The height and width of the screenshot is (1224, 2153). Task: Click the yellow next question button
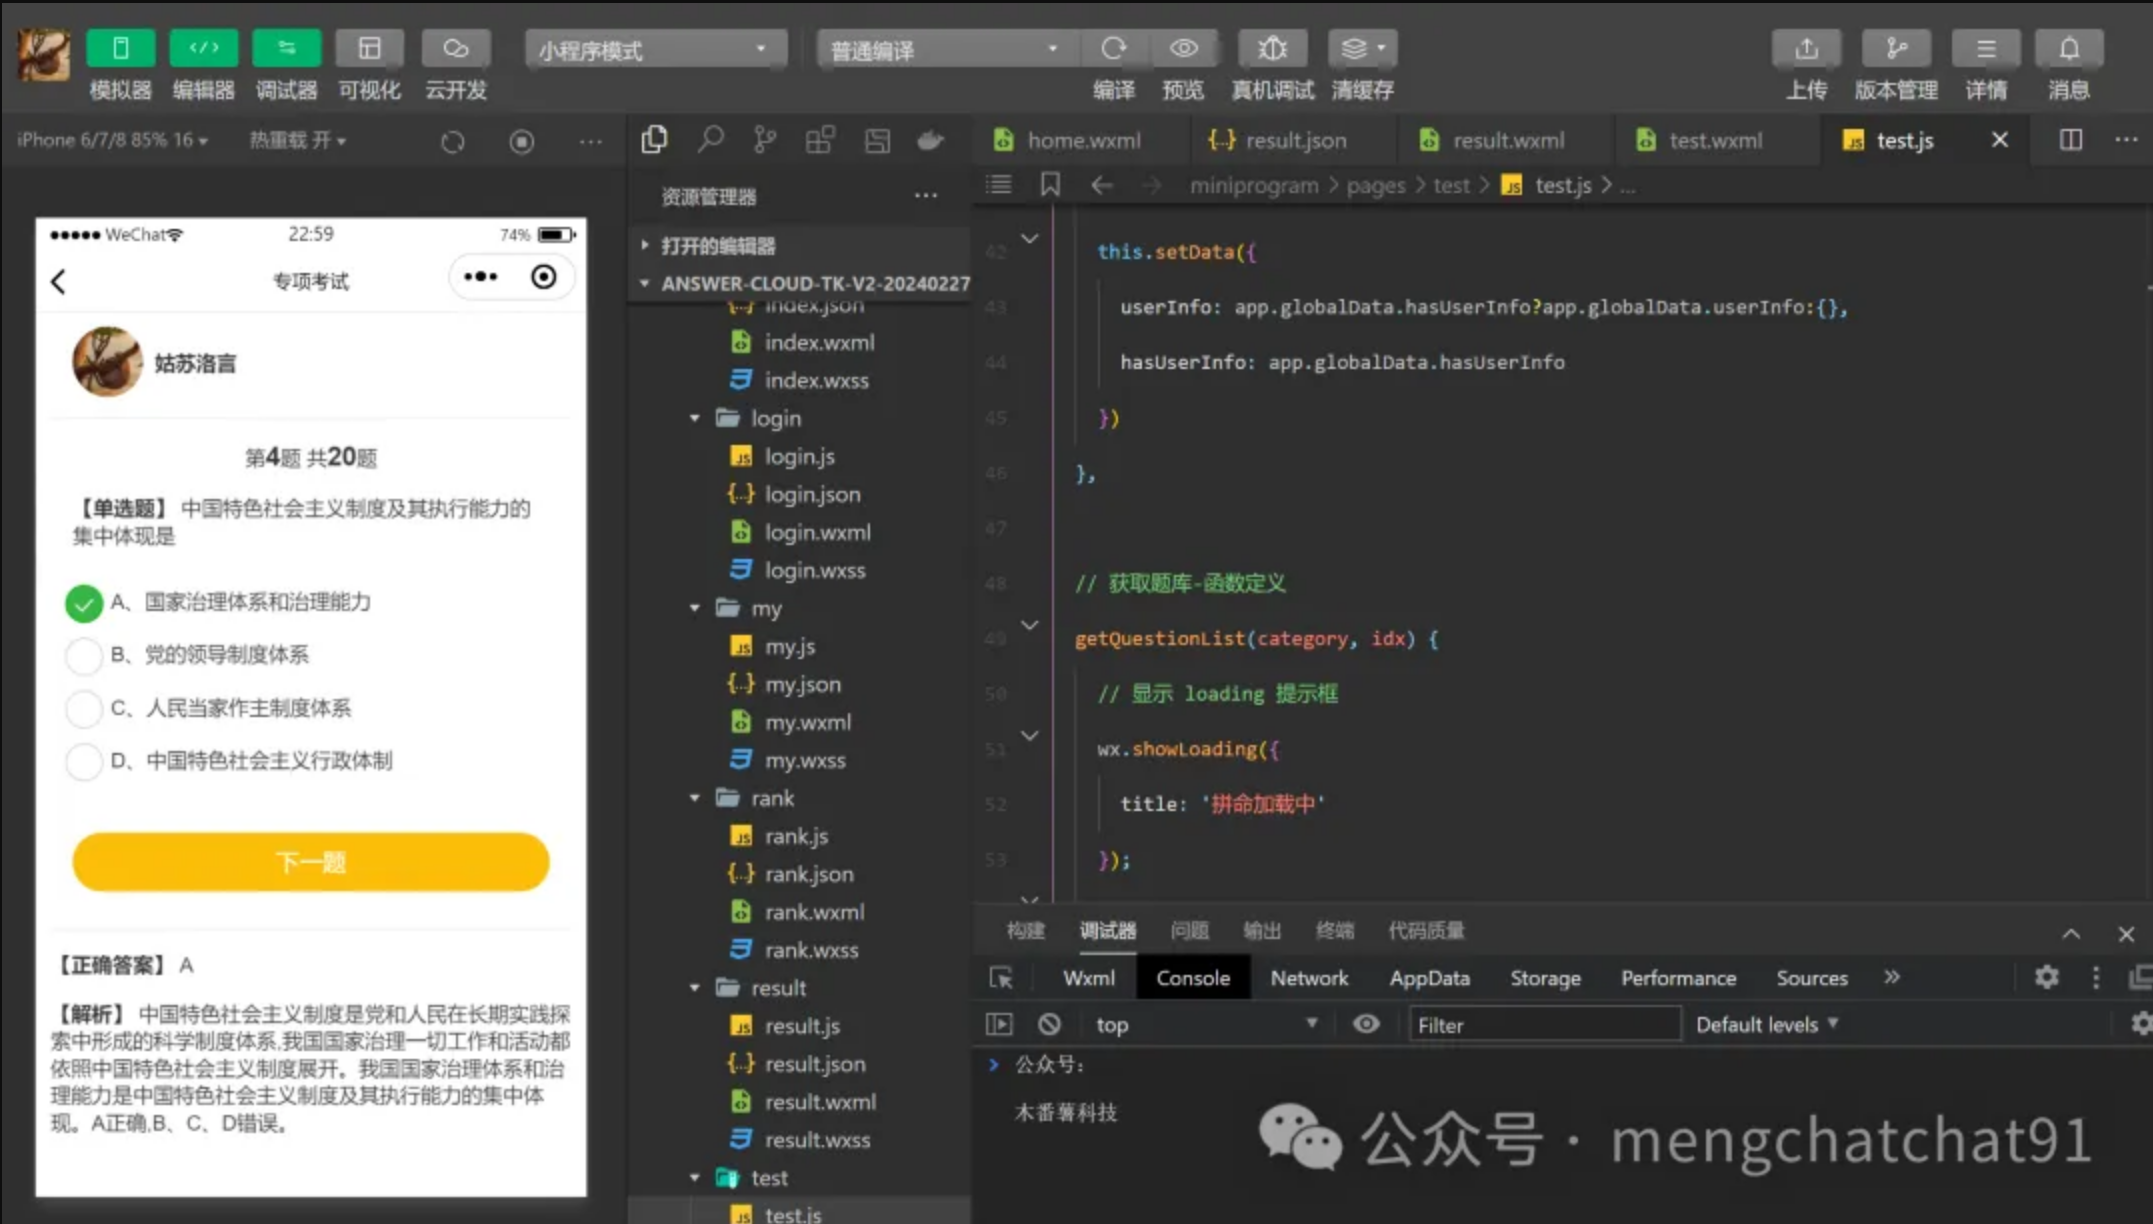coord(311,862)
